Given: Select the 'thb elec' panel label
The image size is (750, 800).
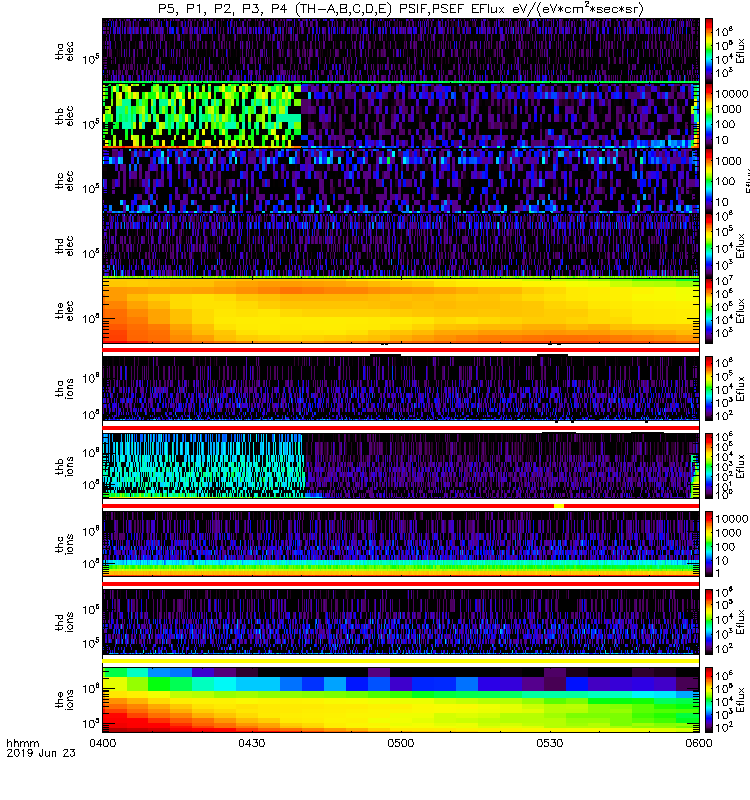Looking at the screenshot, I should 65,116.
